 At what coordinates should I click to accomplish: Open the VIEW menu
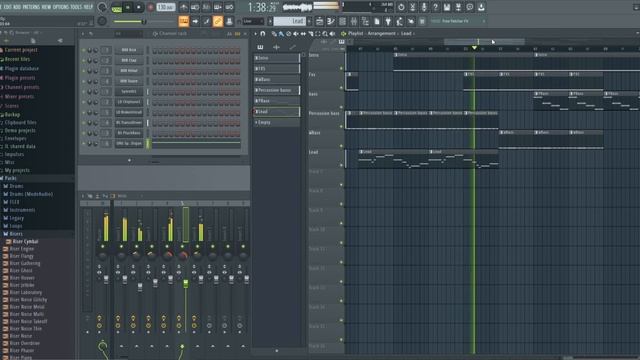(x=47, y=7)
